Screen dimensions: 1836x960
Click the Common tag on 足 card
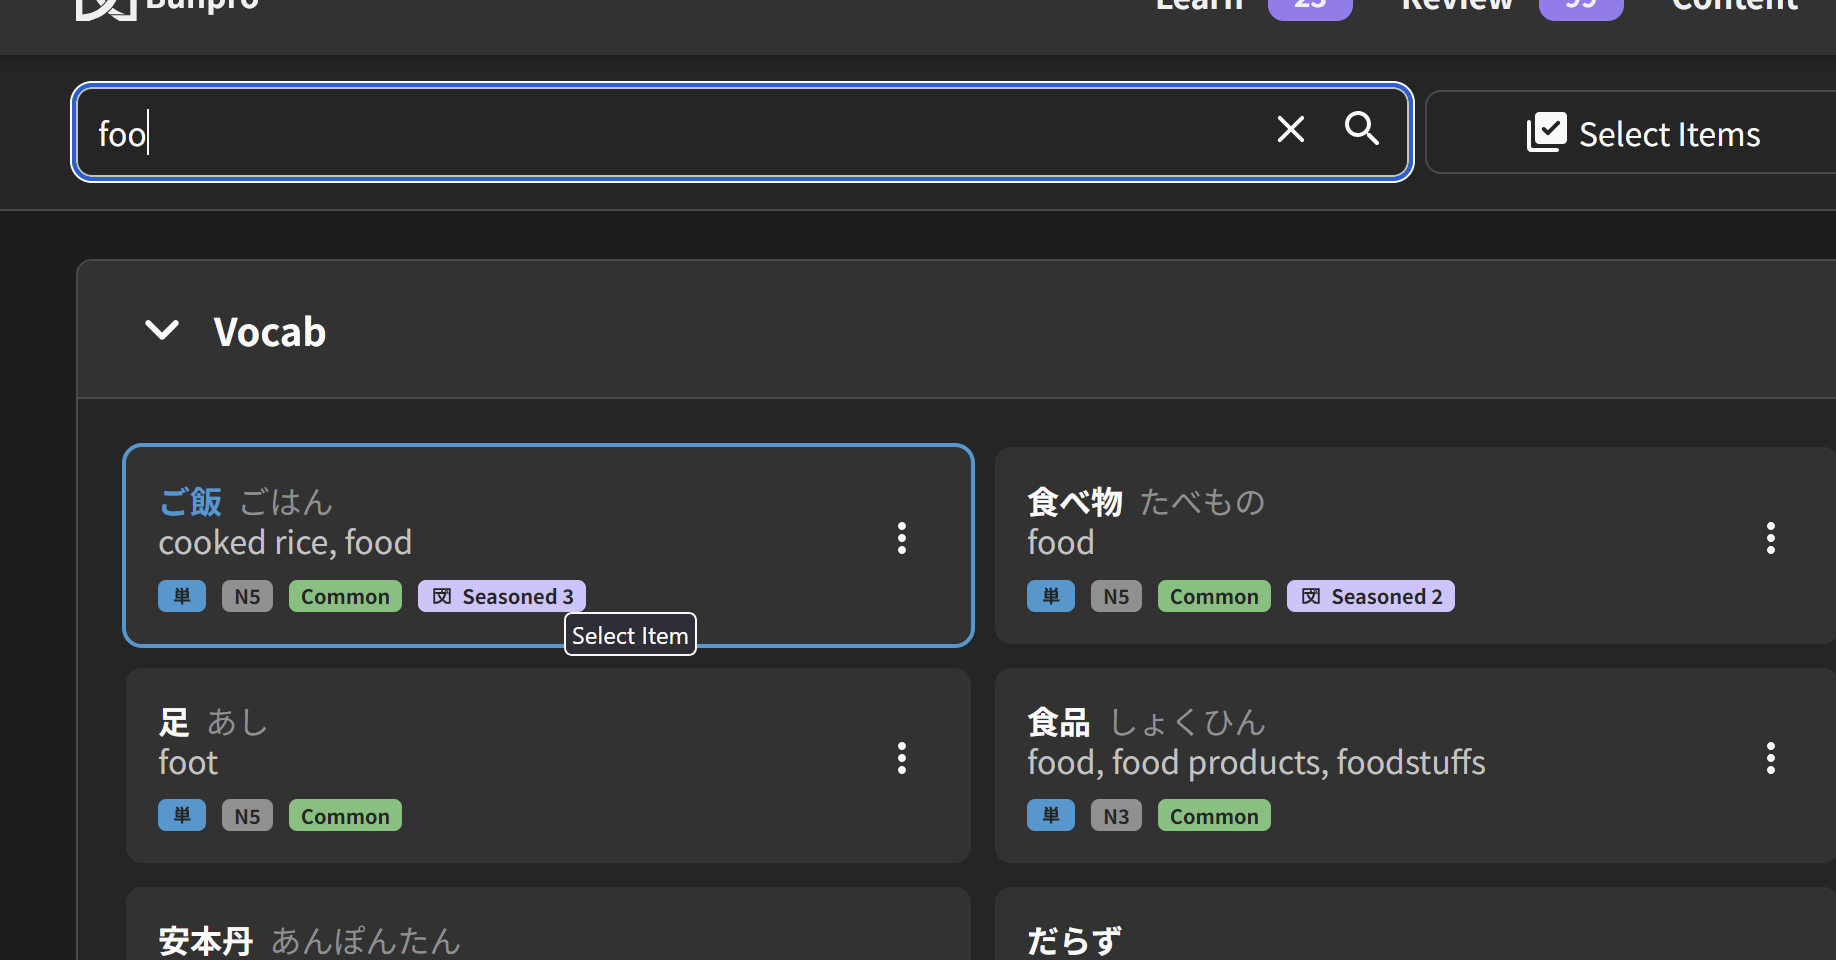[345, 816]
